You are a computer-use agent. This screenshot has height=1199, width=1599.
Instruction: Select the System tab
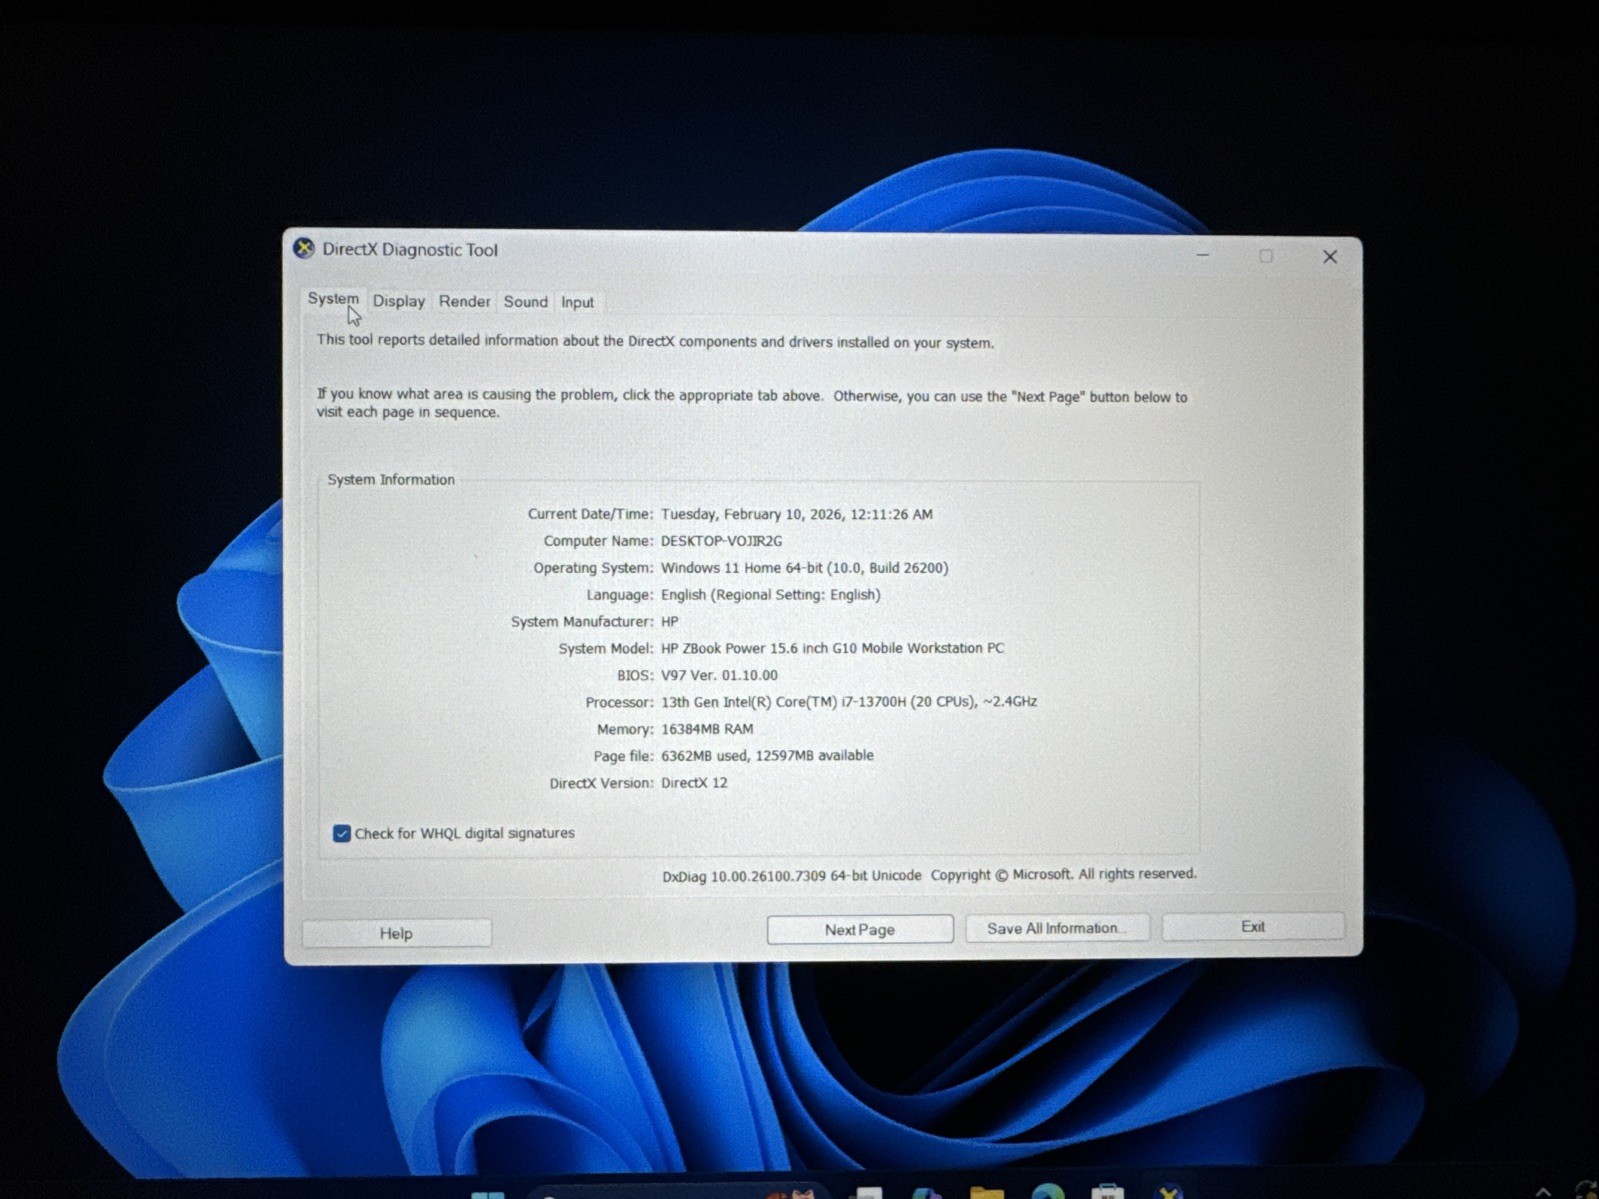[x=333, y=299]
